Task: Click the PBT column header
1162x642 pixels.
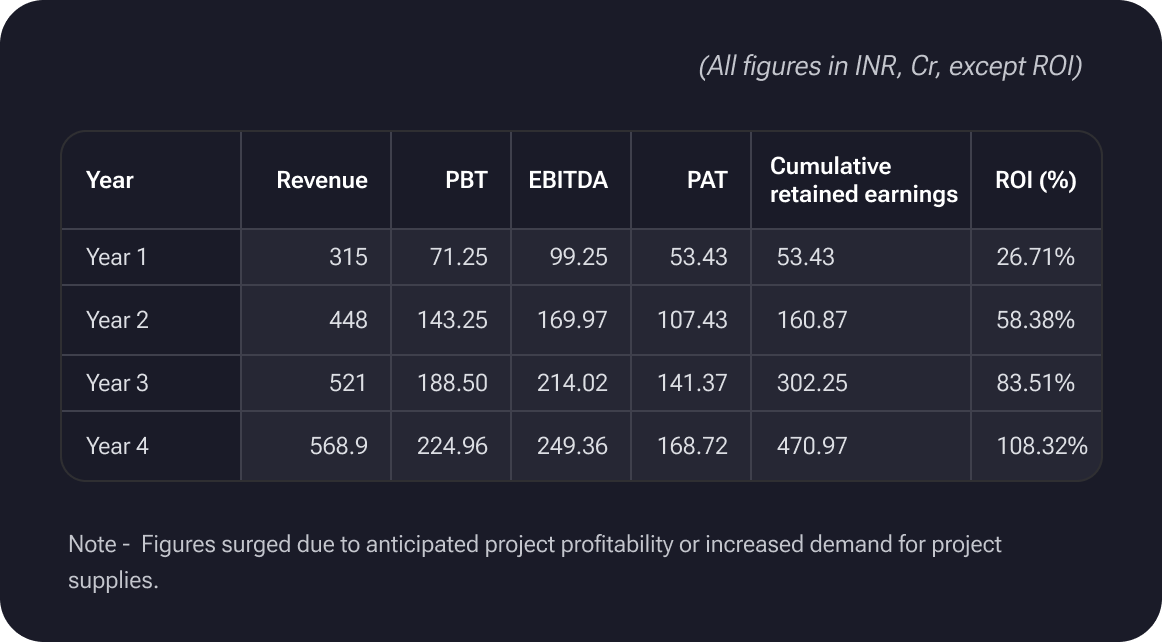Action: pos(466,180)
